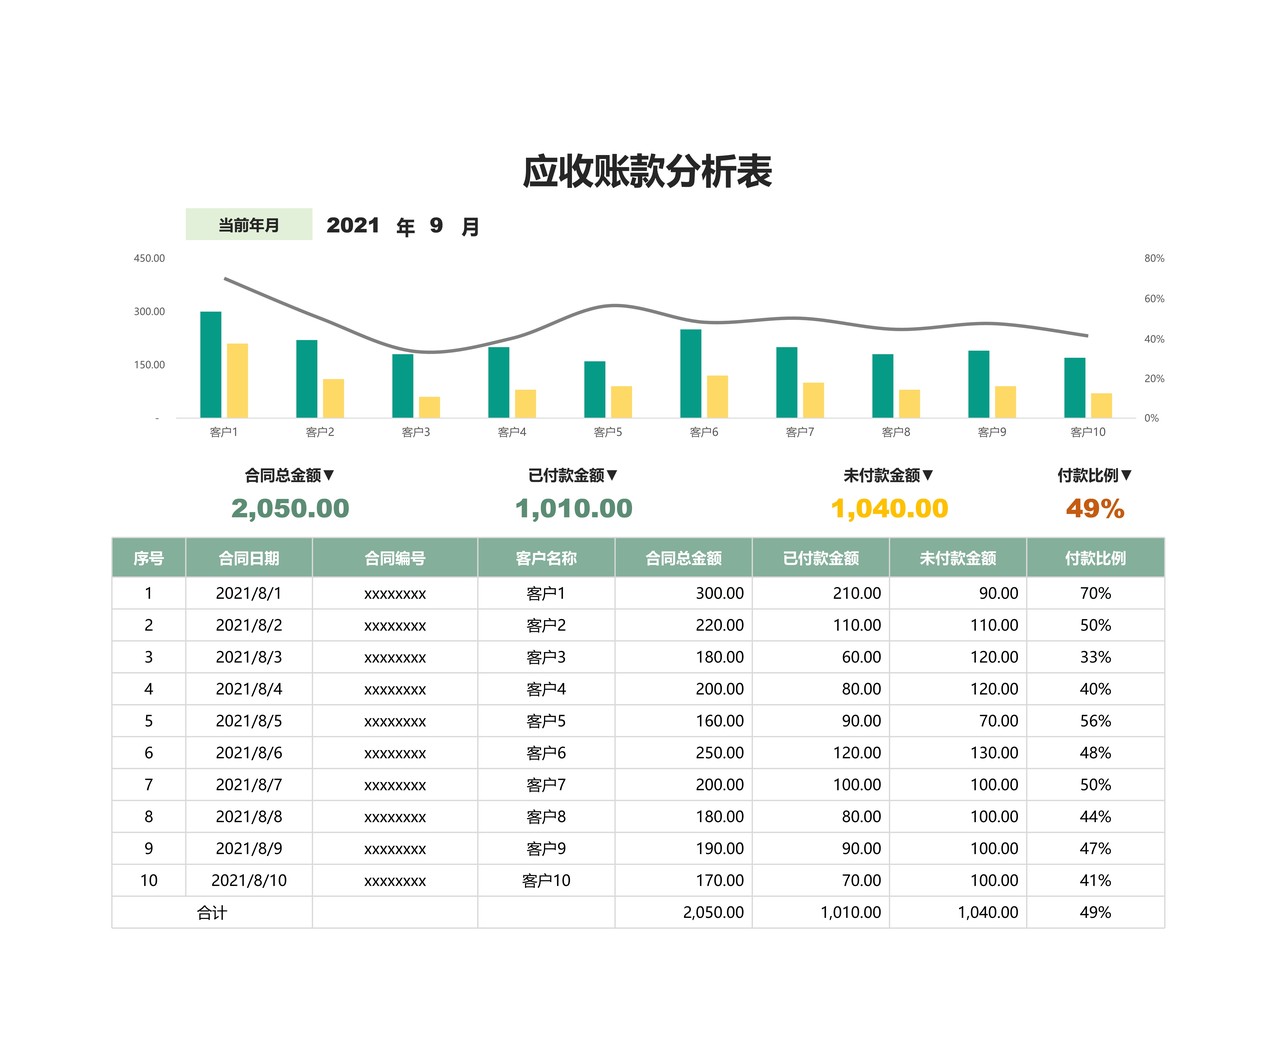Open the 未付款金额 dropdown arrow
Screen dimensions: 1280x1057
[928, 475]
